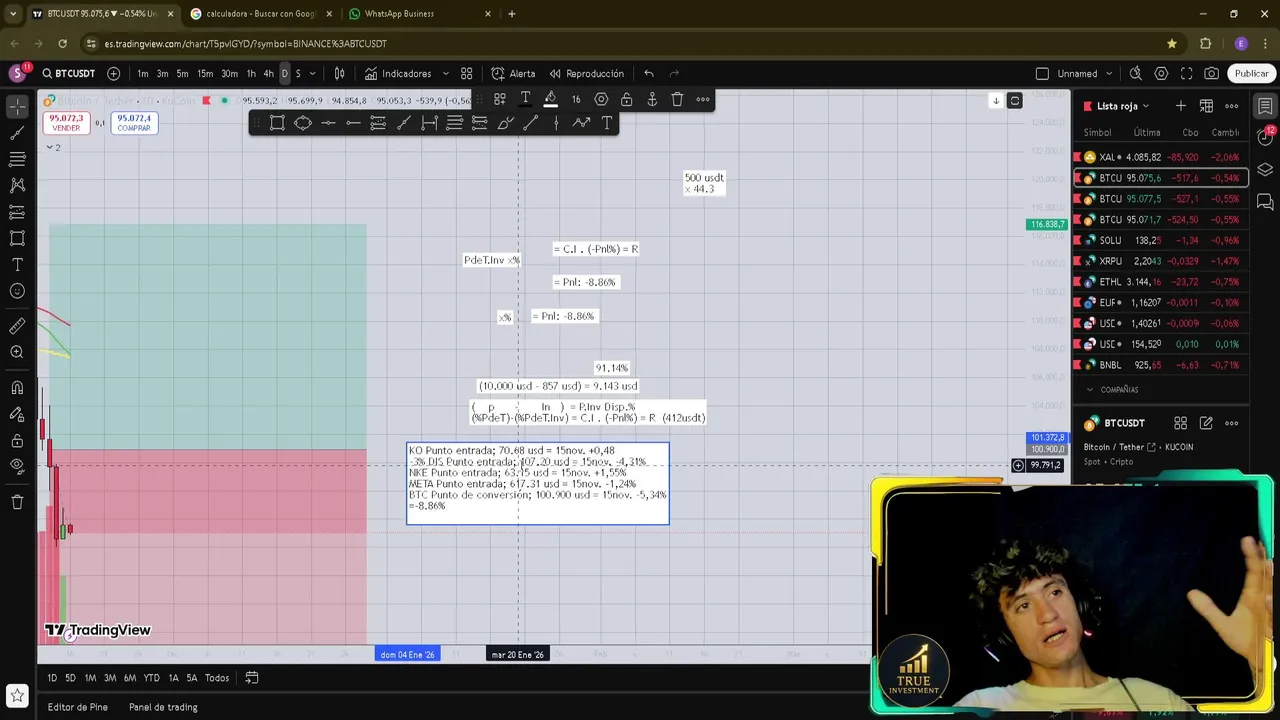Select the zoom in tool
The image size is (1280, 720).
[17, 352]
